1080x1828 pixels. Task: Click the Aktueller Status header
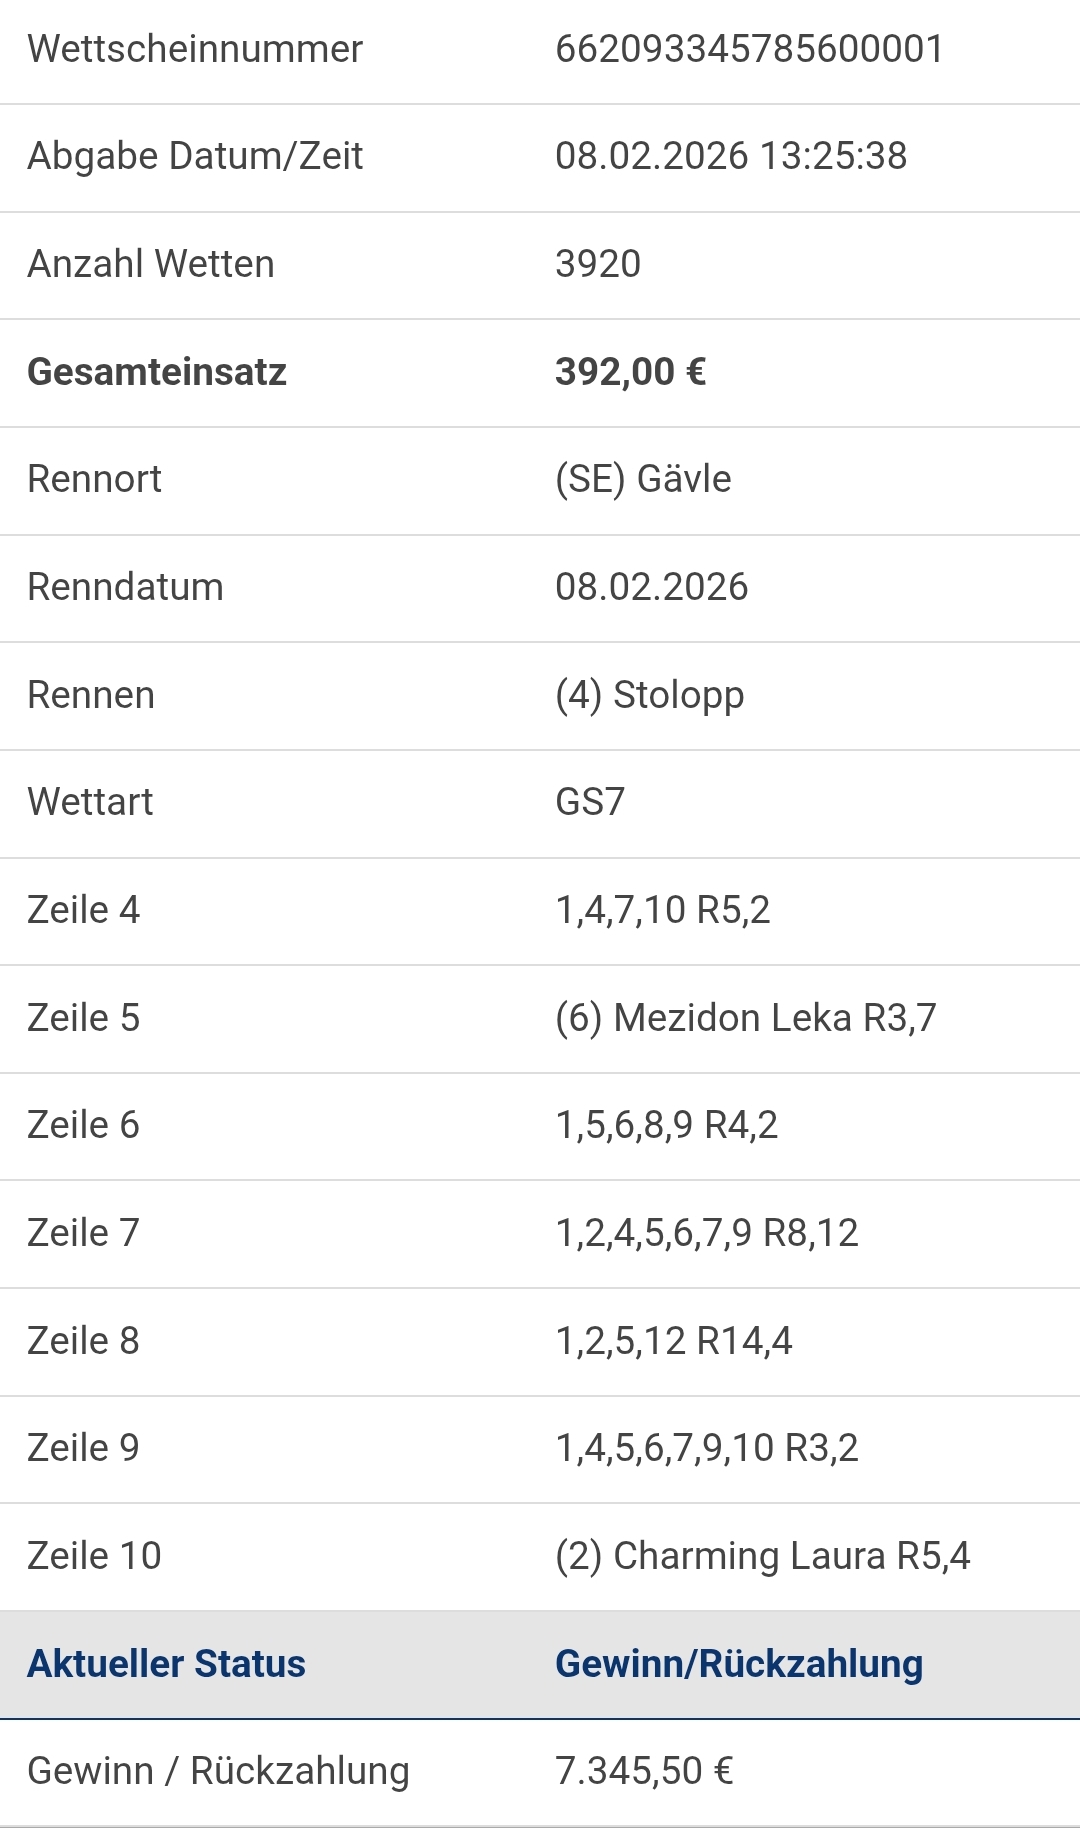tap(166, 1664)
